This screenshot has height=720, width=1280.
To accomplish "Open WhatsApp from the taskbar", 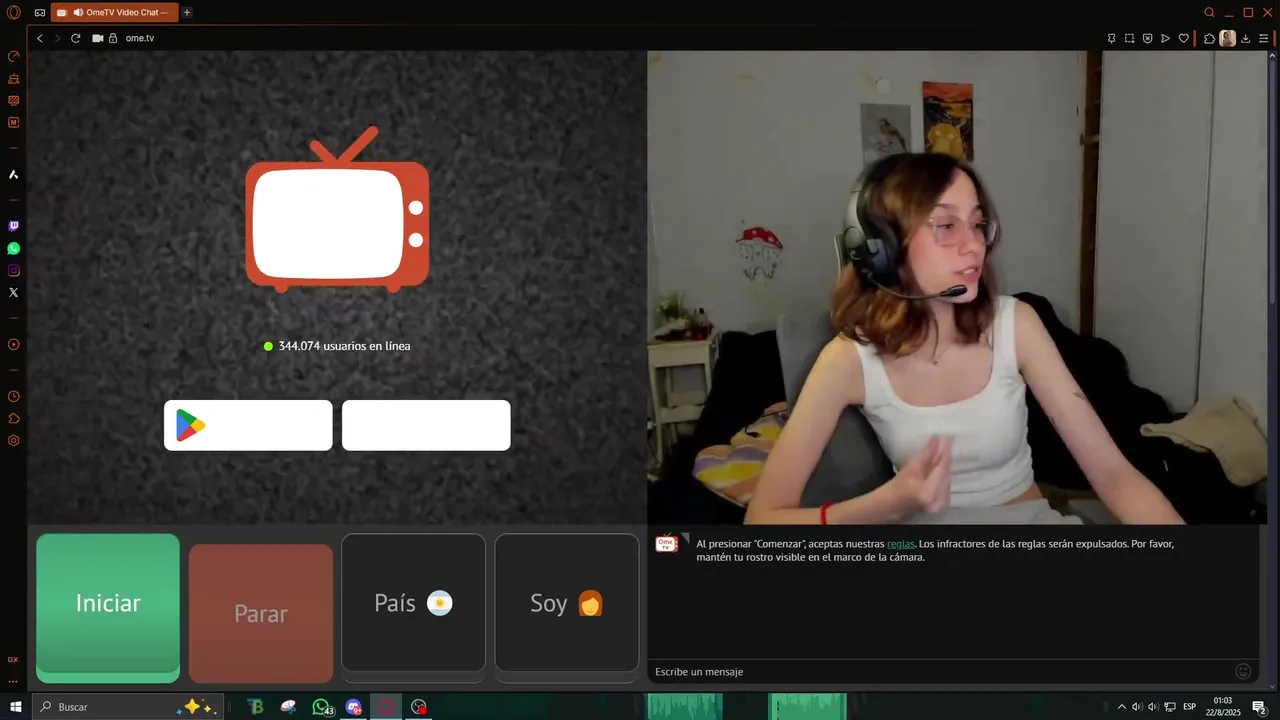I will point(321,707).
